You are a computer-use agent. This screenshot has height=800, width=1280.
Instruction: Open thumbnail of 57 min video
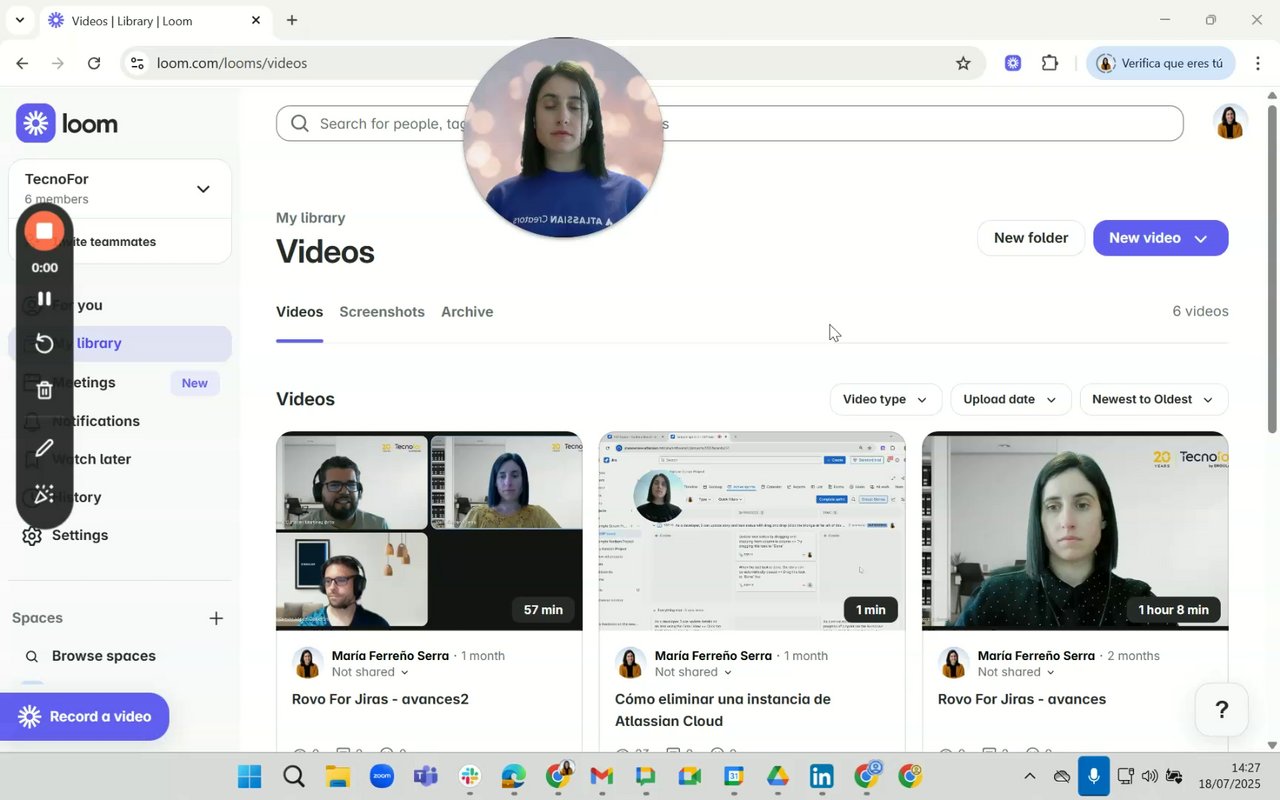[429, 531]
